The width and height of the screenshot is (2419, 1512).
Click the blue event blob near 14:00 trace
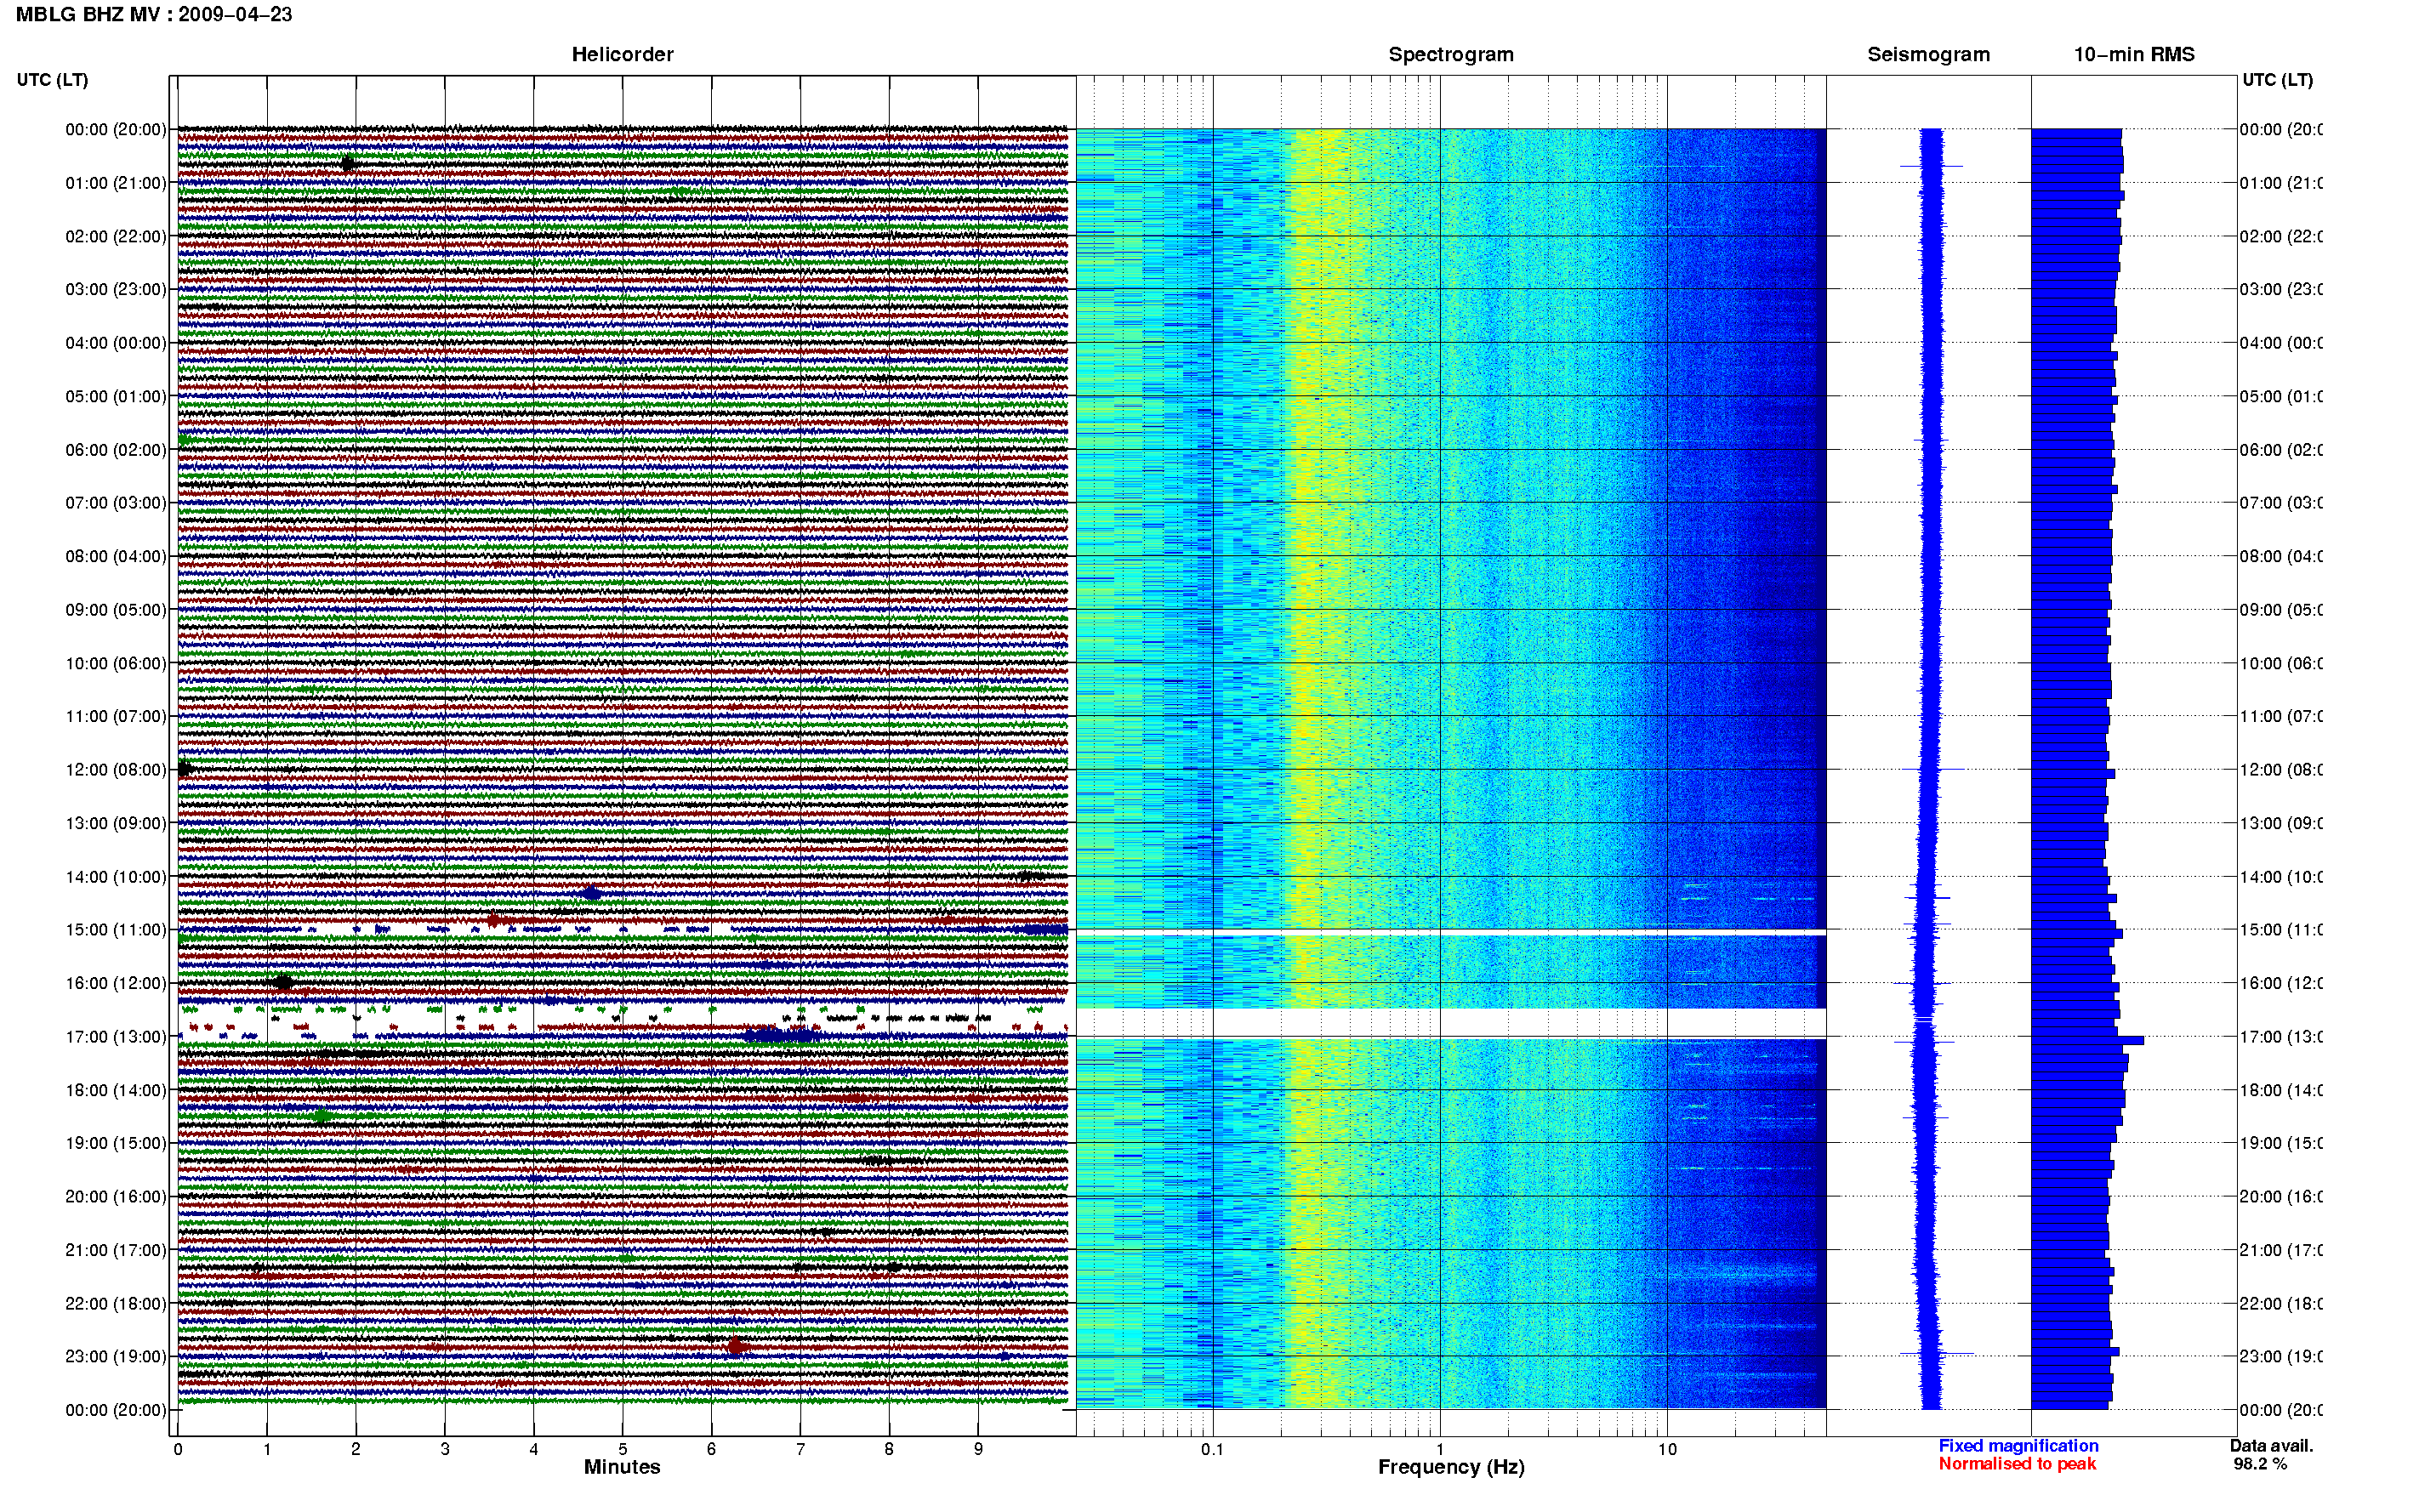(x=592, y=893)
